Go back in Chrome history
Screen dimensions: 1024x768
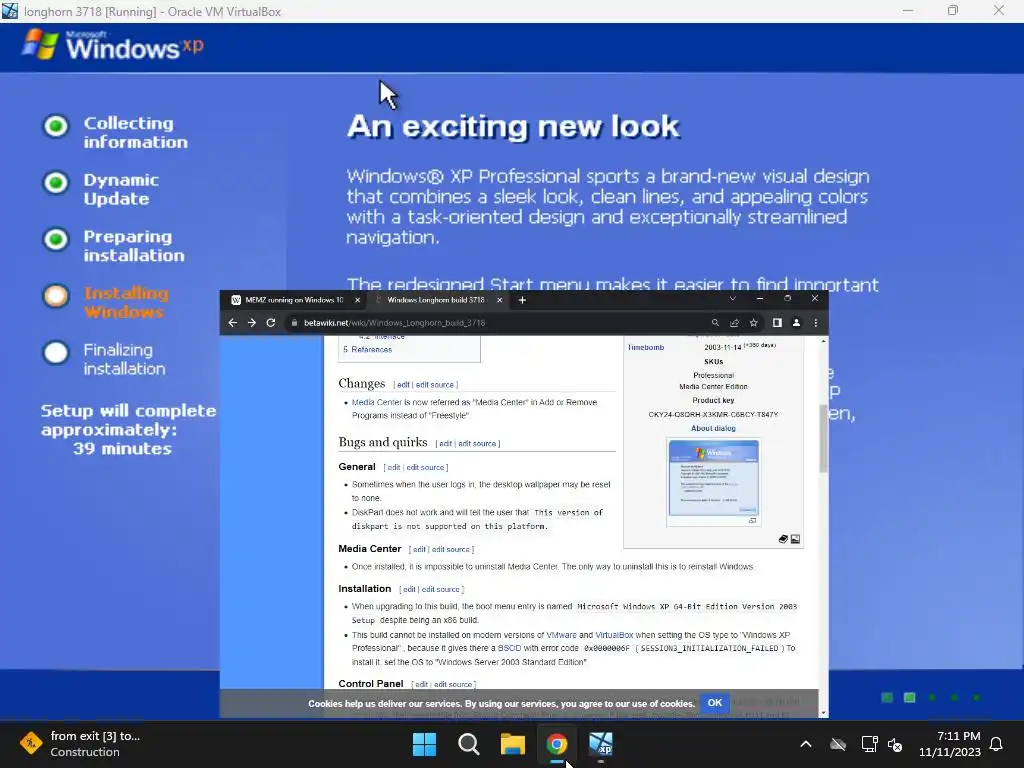tap(232, 323)
